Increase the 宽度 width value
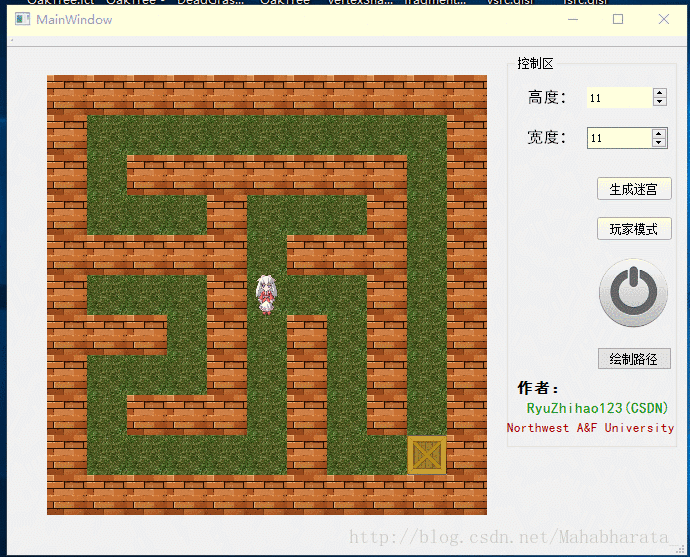The width and height of the screenshot is (690, 557). click(x=659, y=134)
